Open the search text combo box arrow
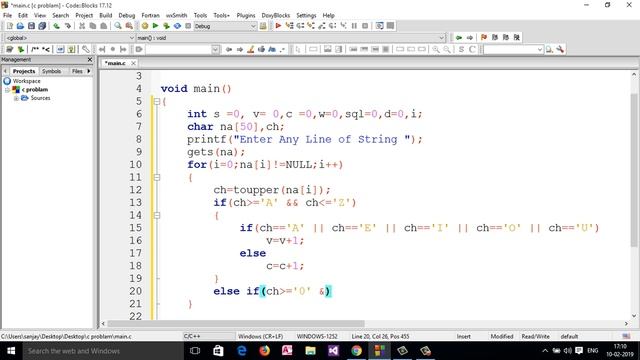Image resolution: width=640 pixels, height=360 pixels. 215,49
